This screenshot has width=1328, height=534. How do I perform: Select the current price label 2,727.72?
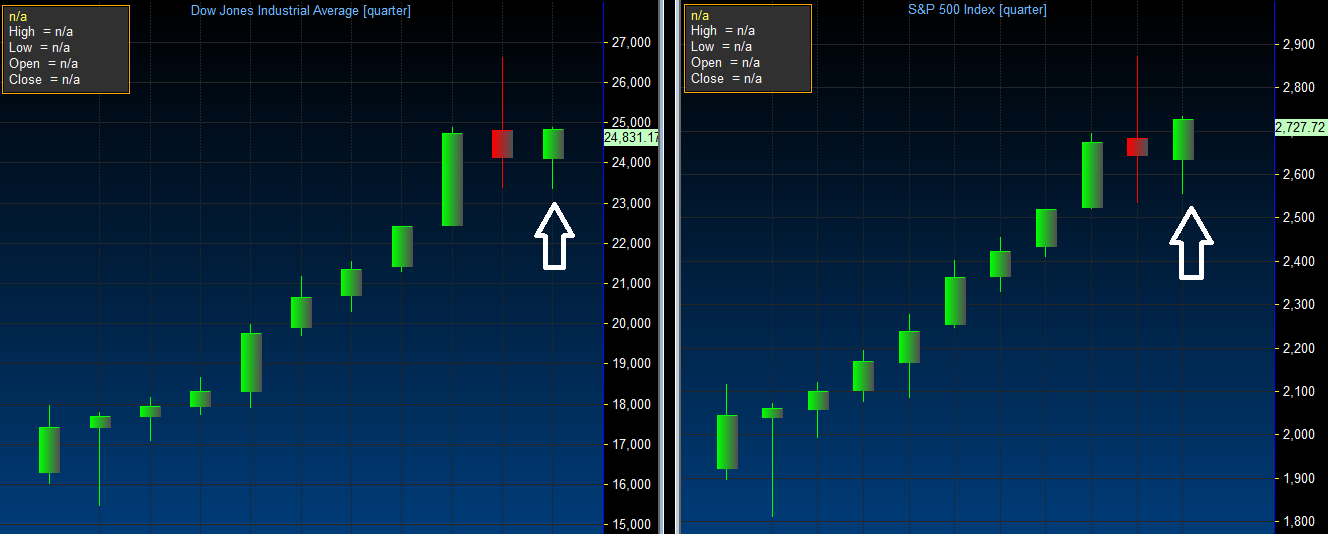click(1300, 127)
